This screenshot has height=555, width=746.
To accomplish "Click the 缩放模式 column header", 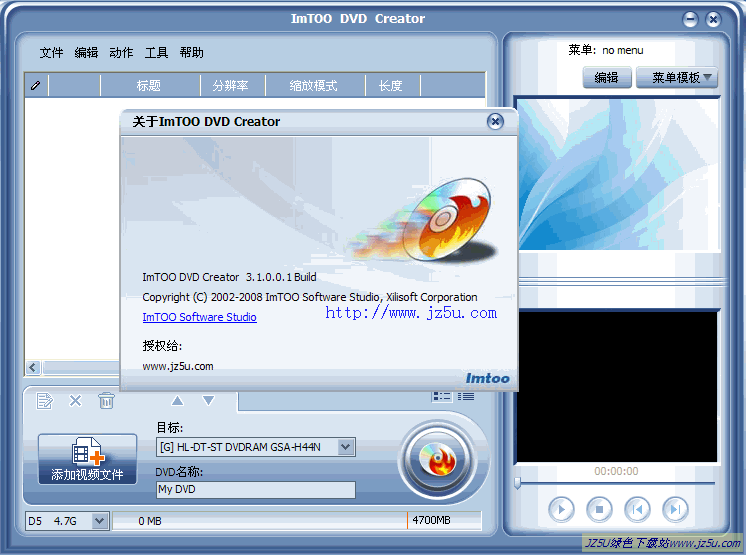I will tap(314, 86).
